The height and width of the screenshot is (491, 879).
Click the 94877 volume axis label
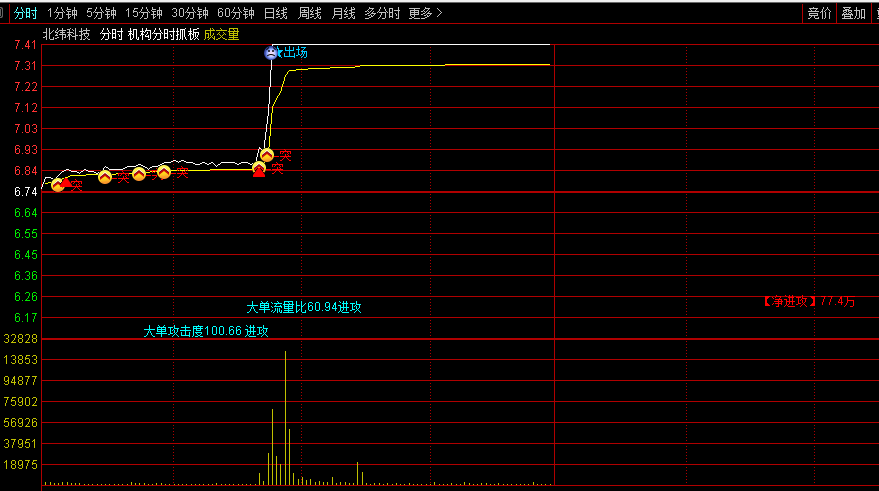click(x=20, y=381)
